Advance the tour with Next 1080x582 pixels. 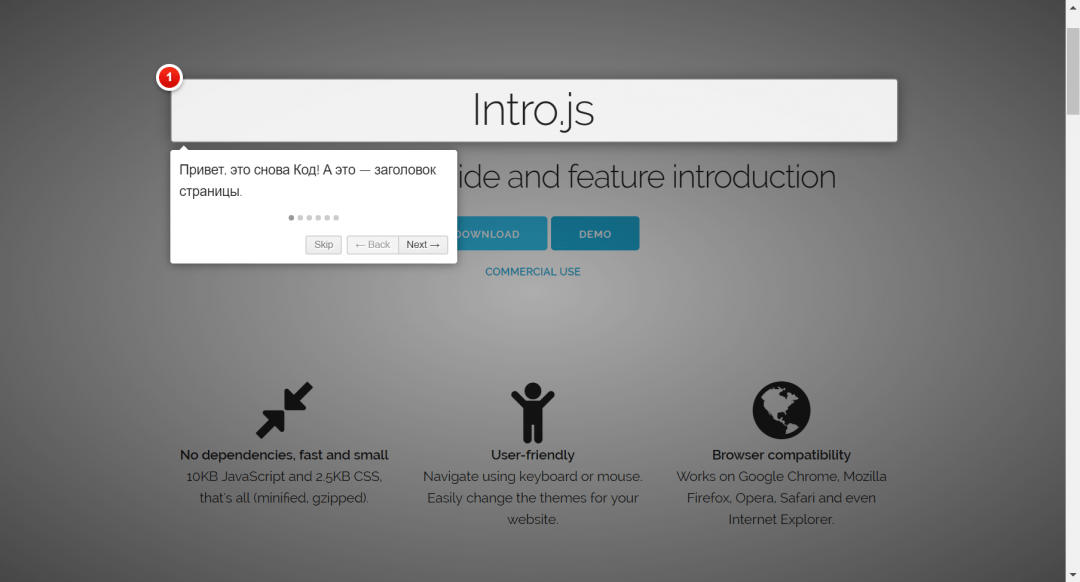click(x=423, y=245)
